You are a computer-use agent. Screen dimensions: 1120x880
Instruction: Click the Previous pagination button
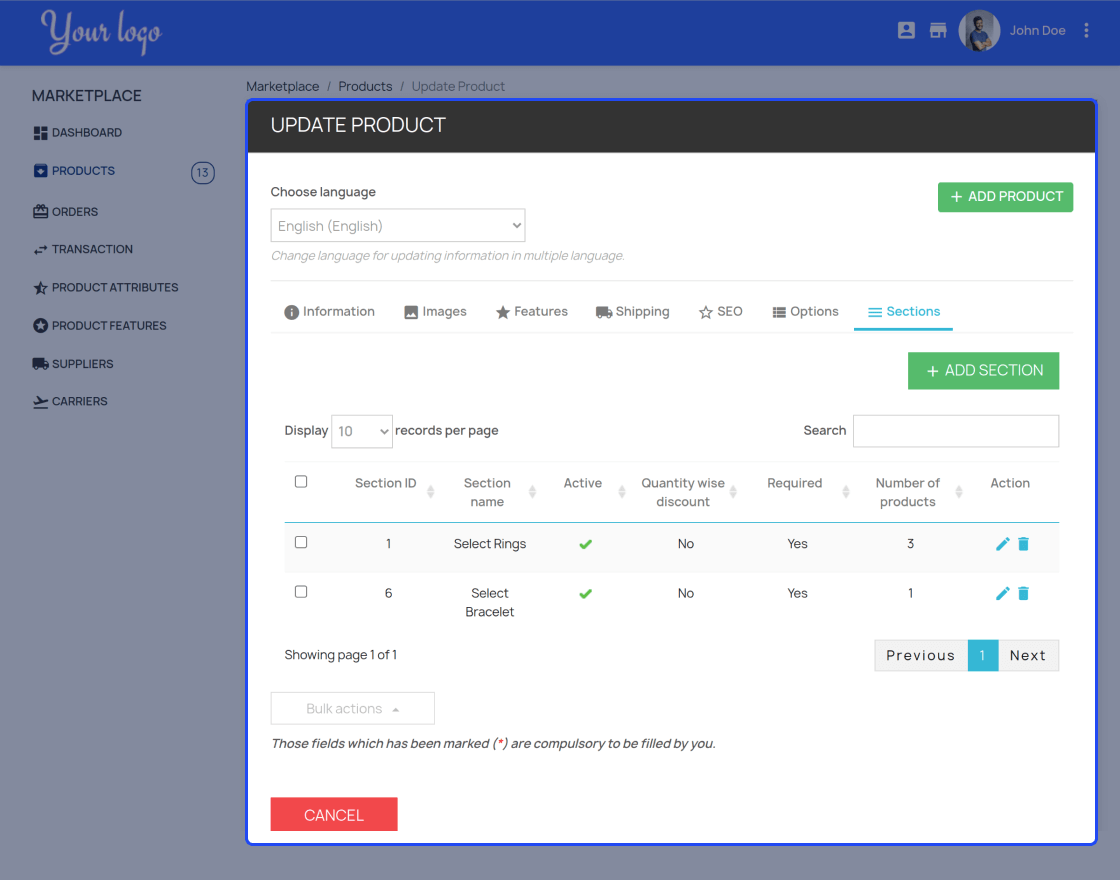point(921,656)
